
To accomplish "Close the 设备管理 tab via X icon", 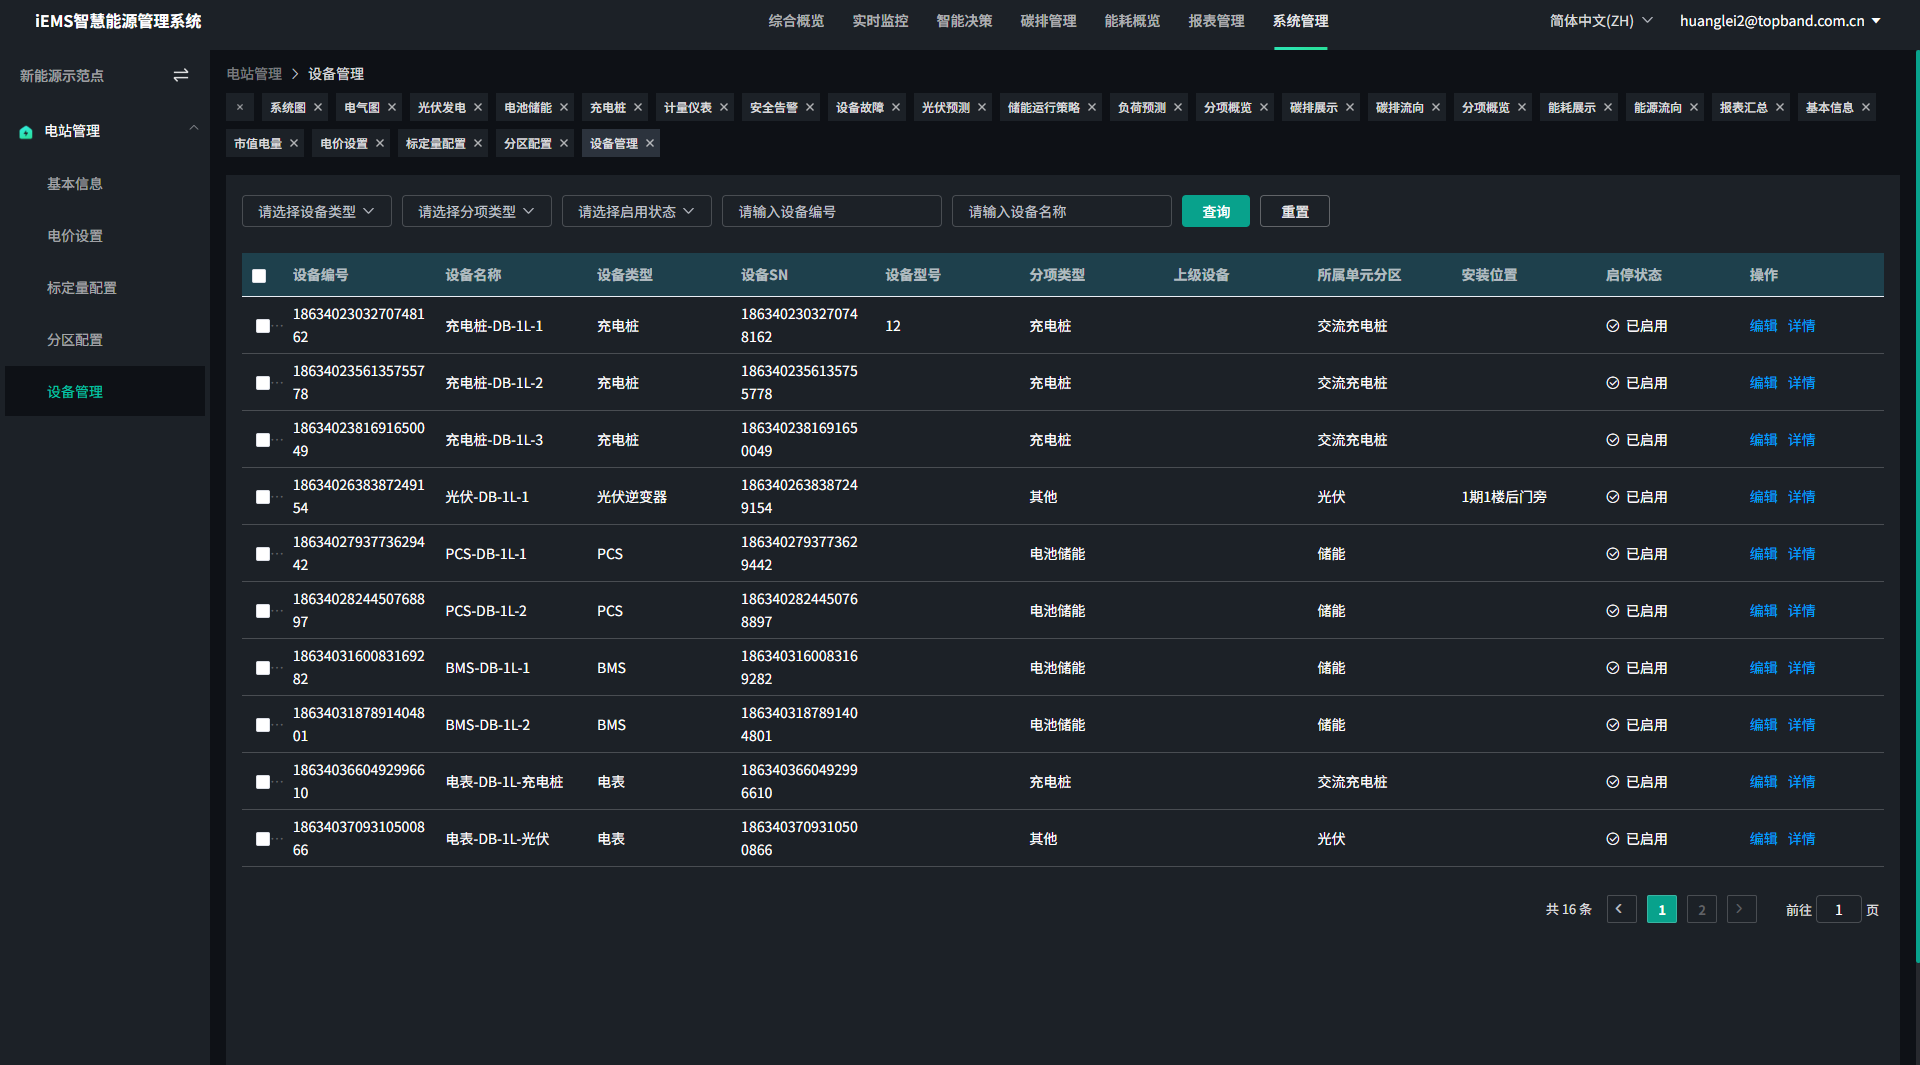I will click(x=650, y=144).
